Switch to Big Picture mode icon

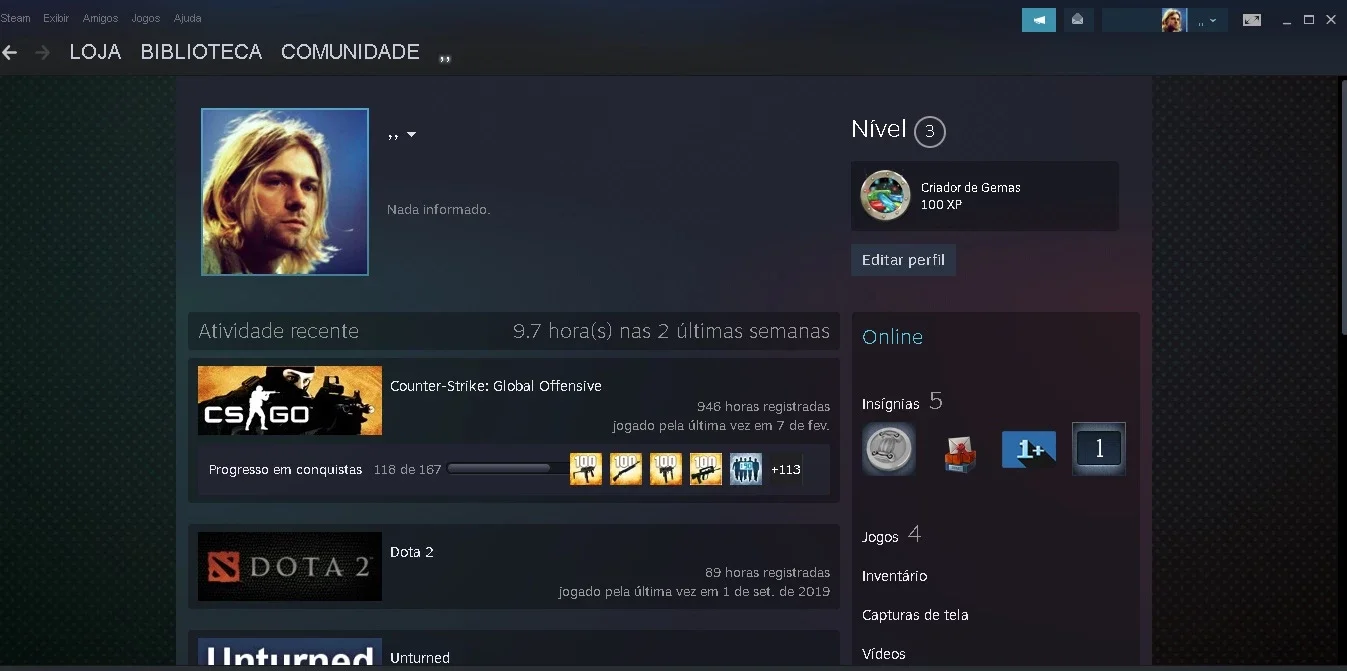[1252, 20]
